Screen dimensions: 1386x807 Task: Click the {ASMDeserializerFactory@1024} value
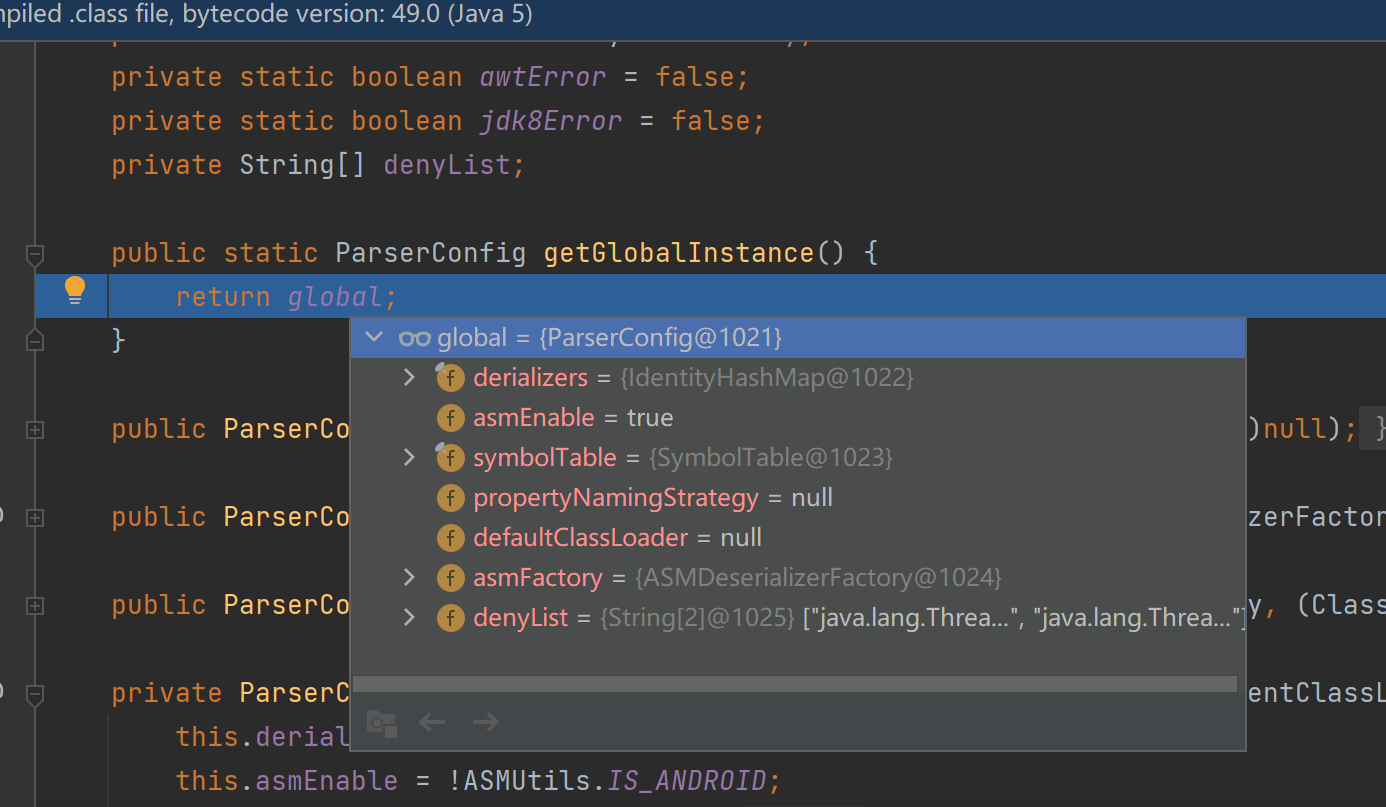(818, 578)
